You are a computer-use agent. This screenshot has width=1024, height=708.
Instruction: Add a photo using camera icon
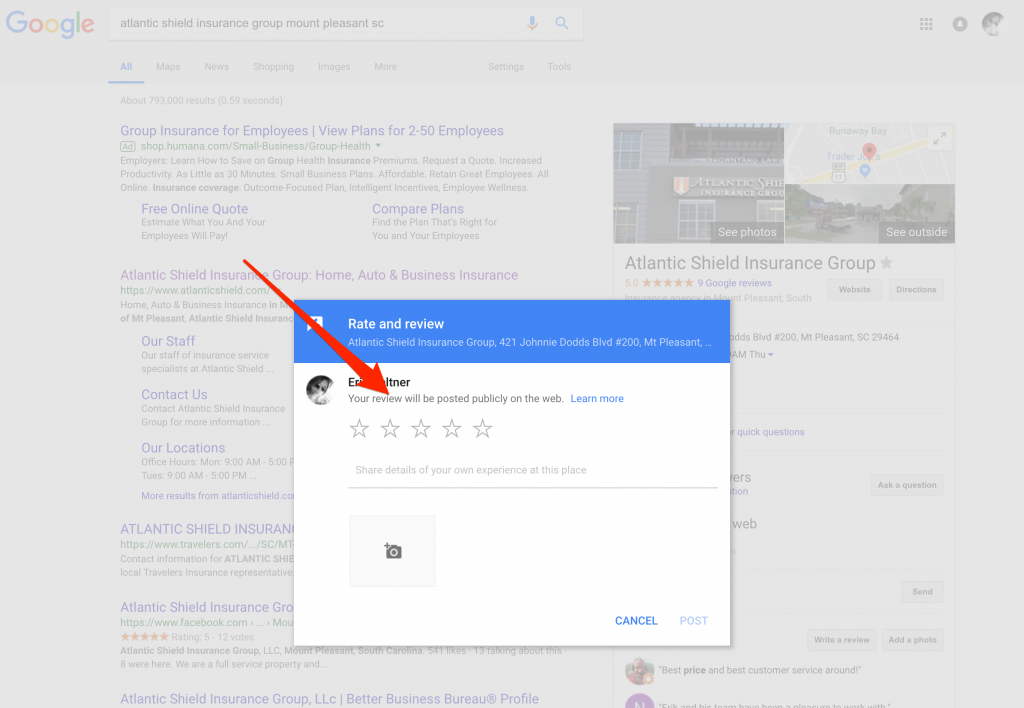click(392, 551)
